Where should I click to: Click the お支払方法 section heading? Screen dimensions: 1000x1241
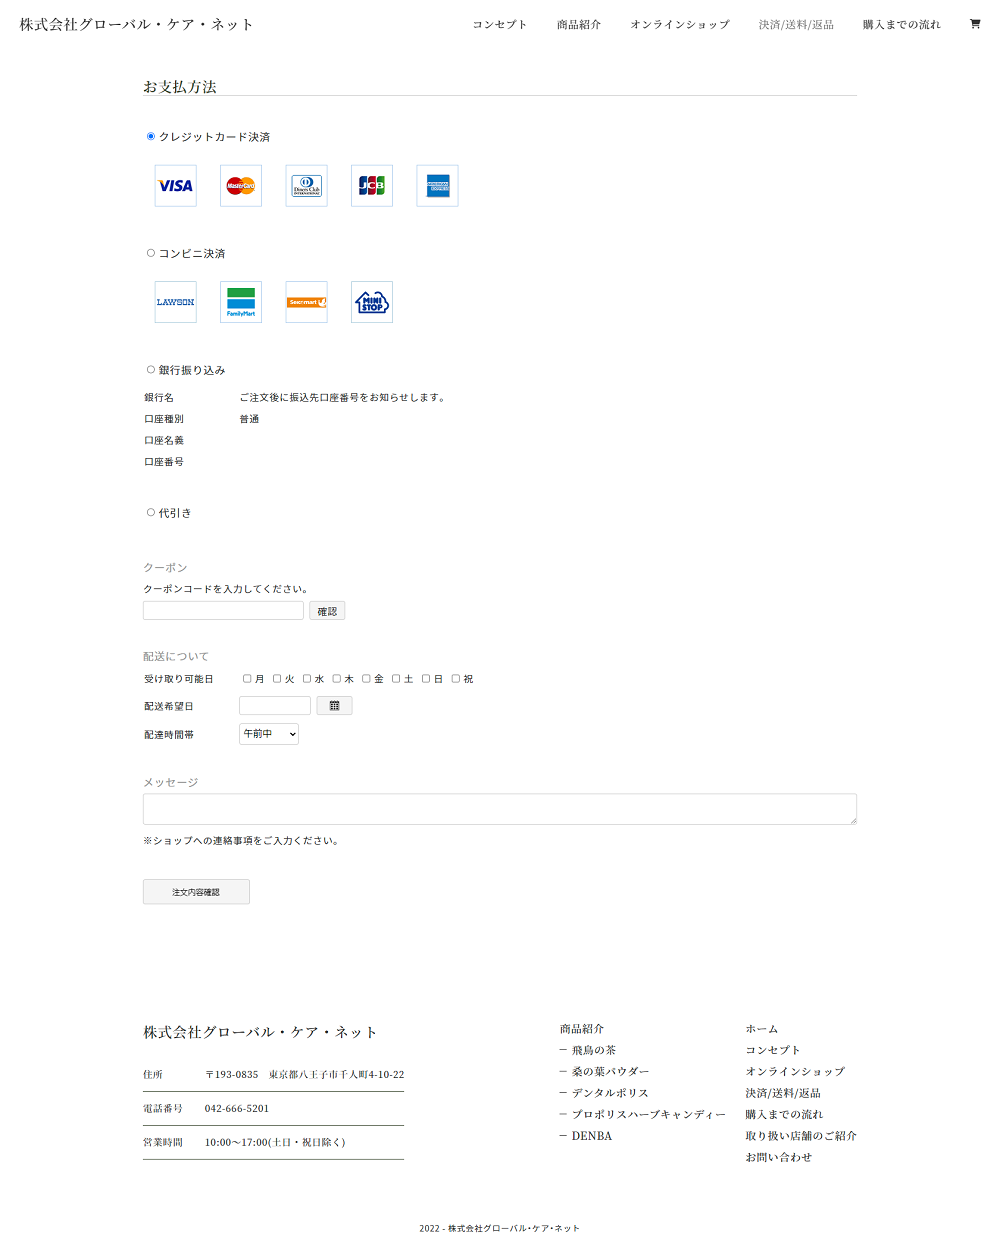[180, 87]
